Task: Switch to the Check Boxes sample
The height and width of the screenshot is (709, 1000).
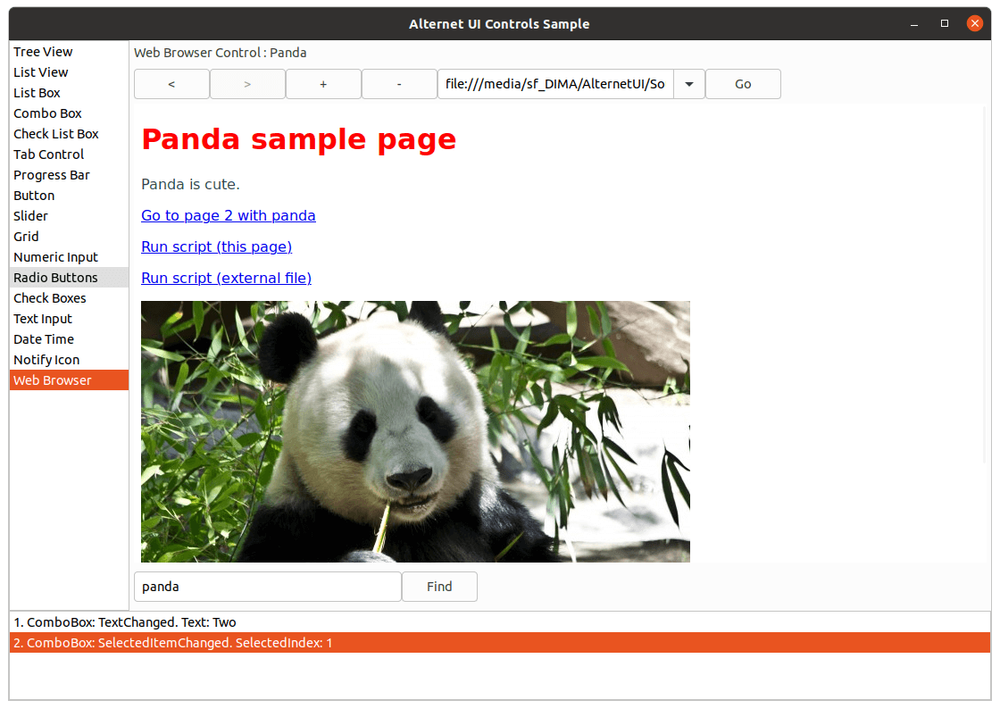Action: click(50, 297)
